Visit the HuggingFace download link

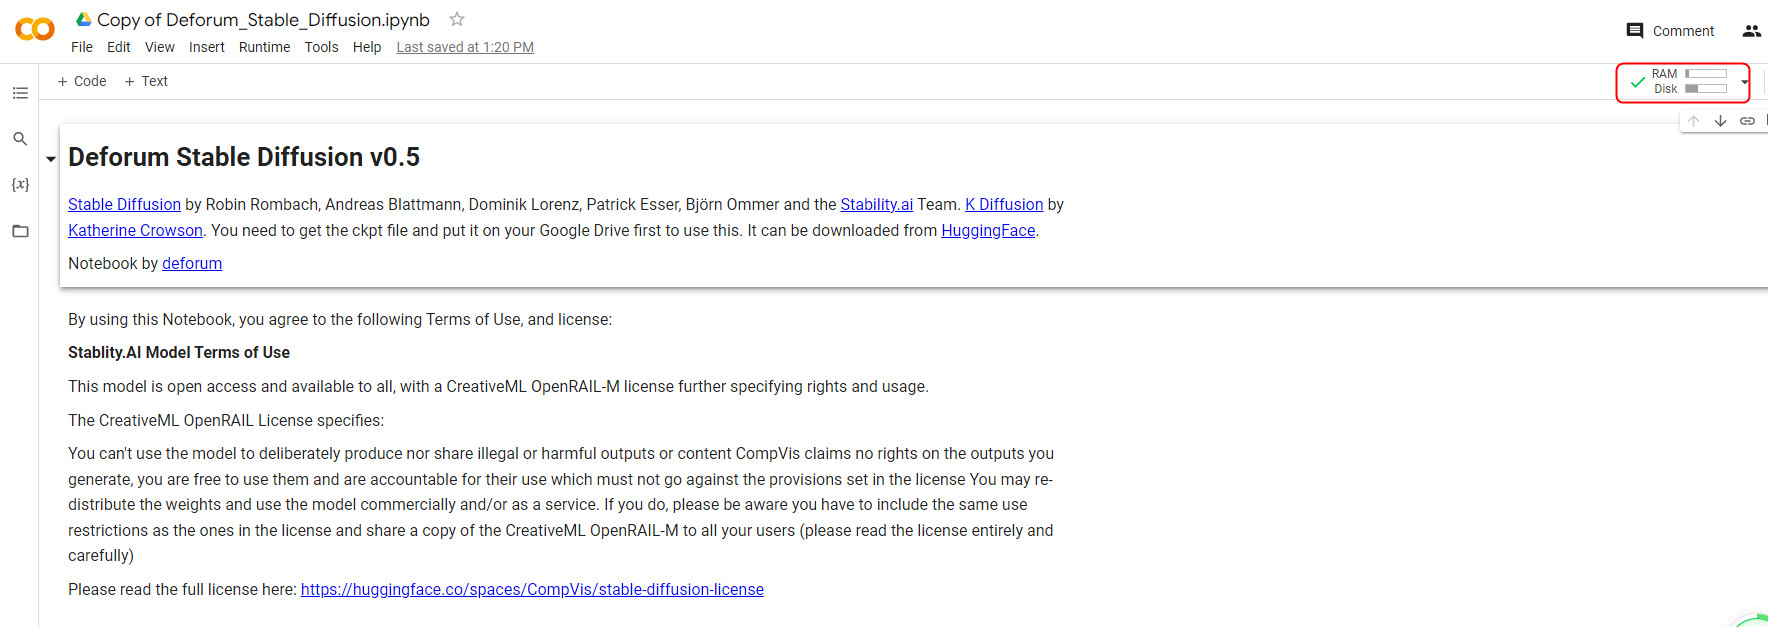point(988,230)
